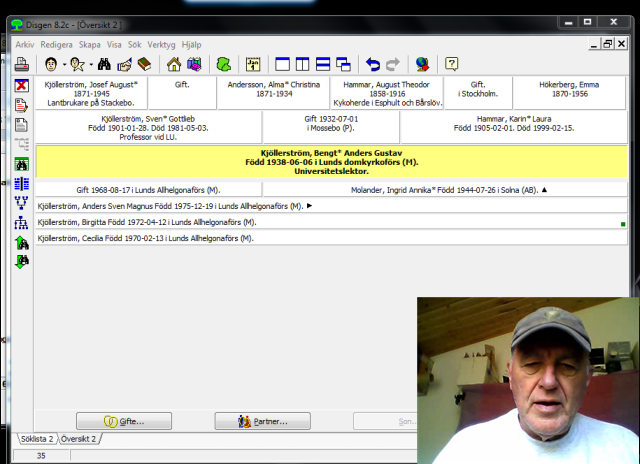The image size is (640, 464).
Task: Select father Kjöllerström, Sven Gottlieb box
Action: (x=148, y=127)
